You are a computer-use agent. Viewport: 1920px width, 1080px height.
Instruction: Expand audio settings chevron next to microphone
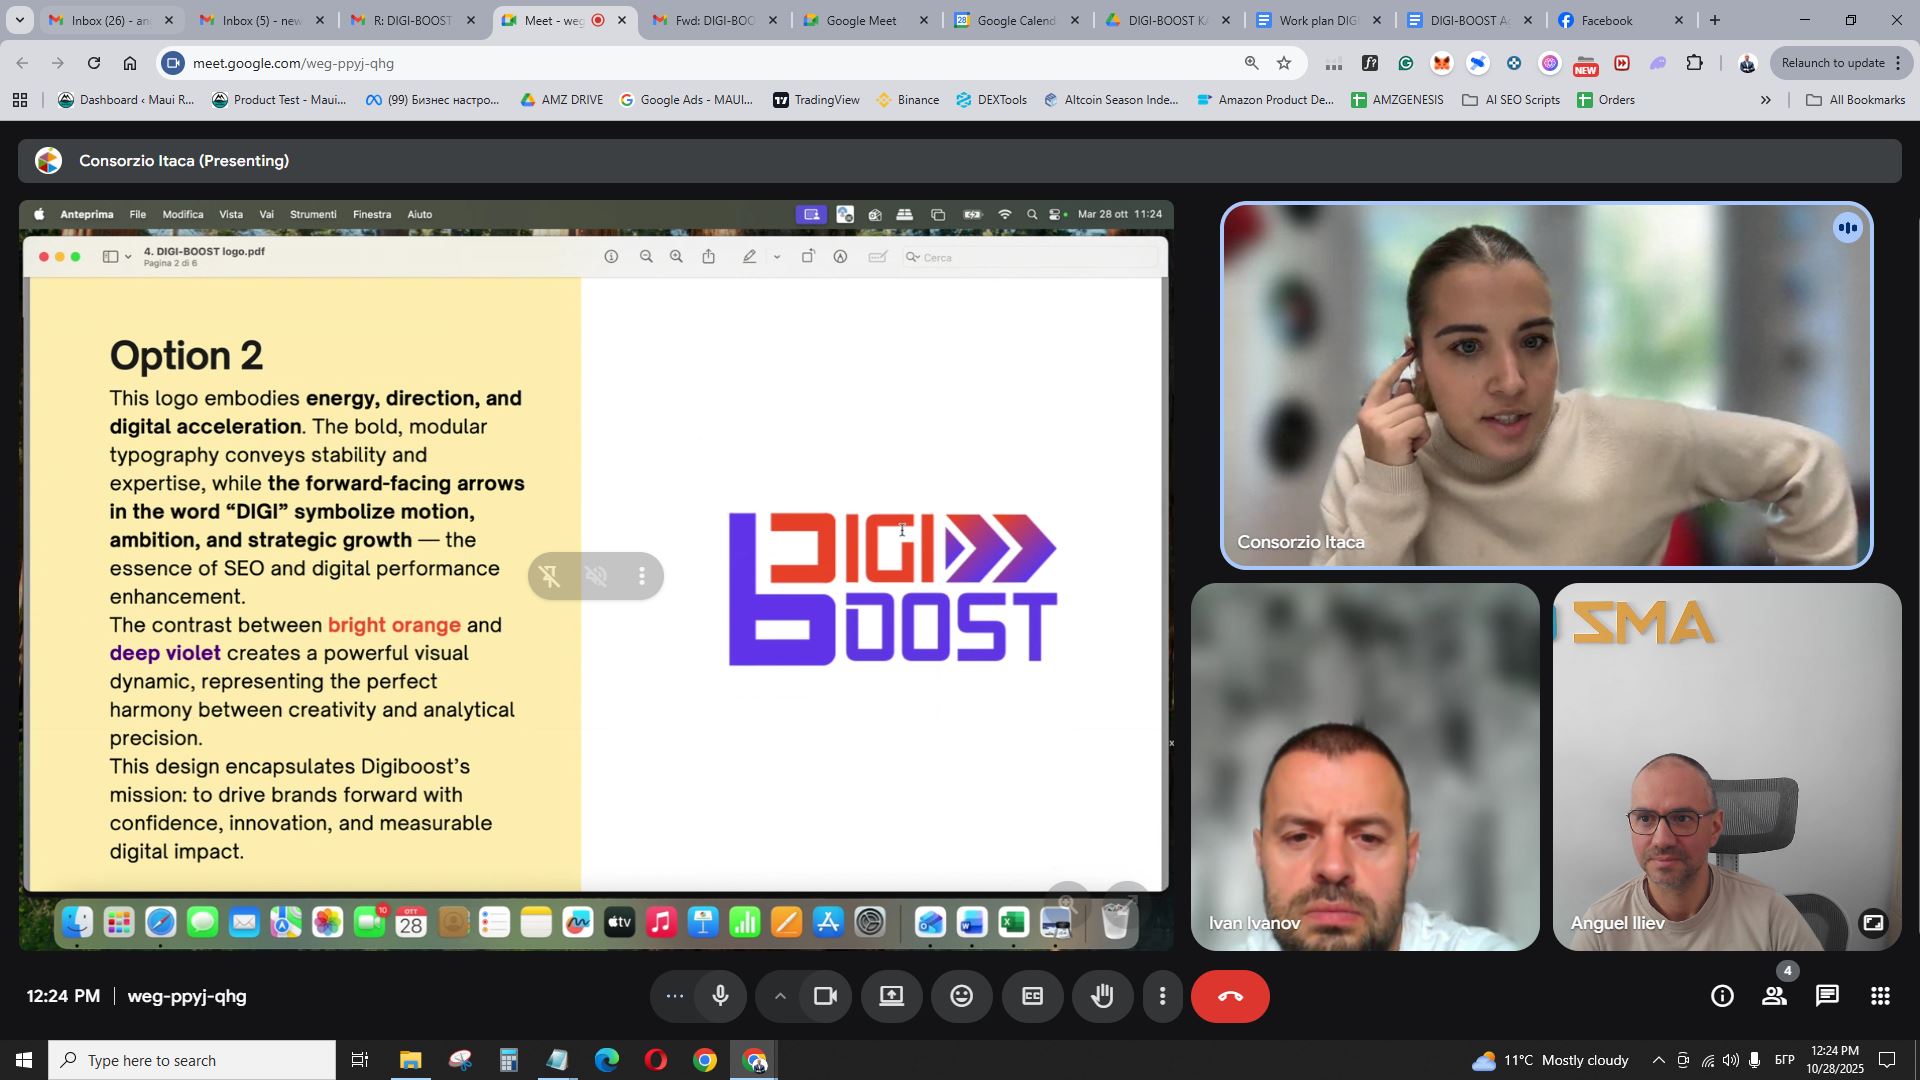[x=780, y=996]
